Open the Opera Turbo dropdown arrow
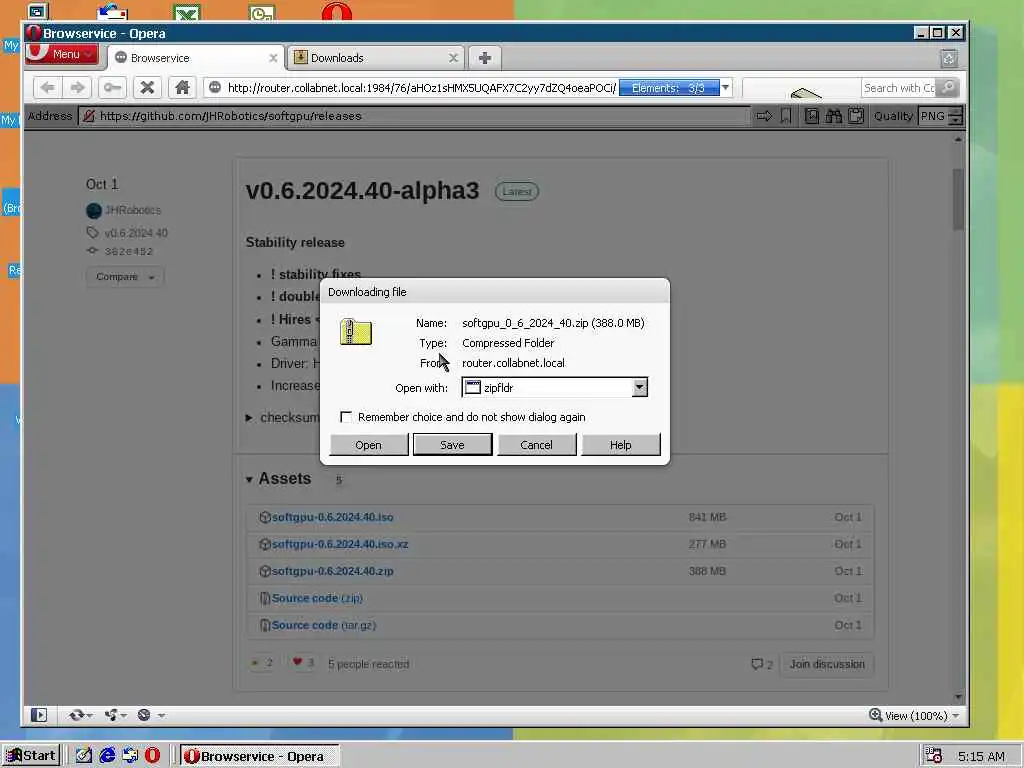 tap(160, 716)
